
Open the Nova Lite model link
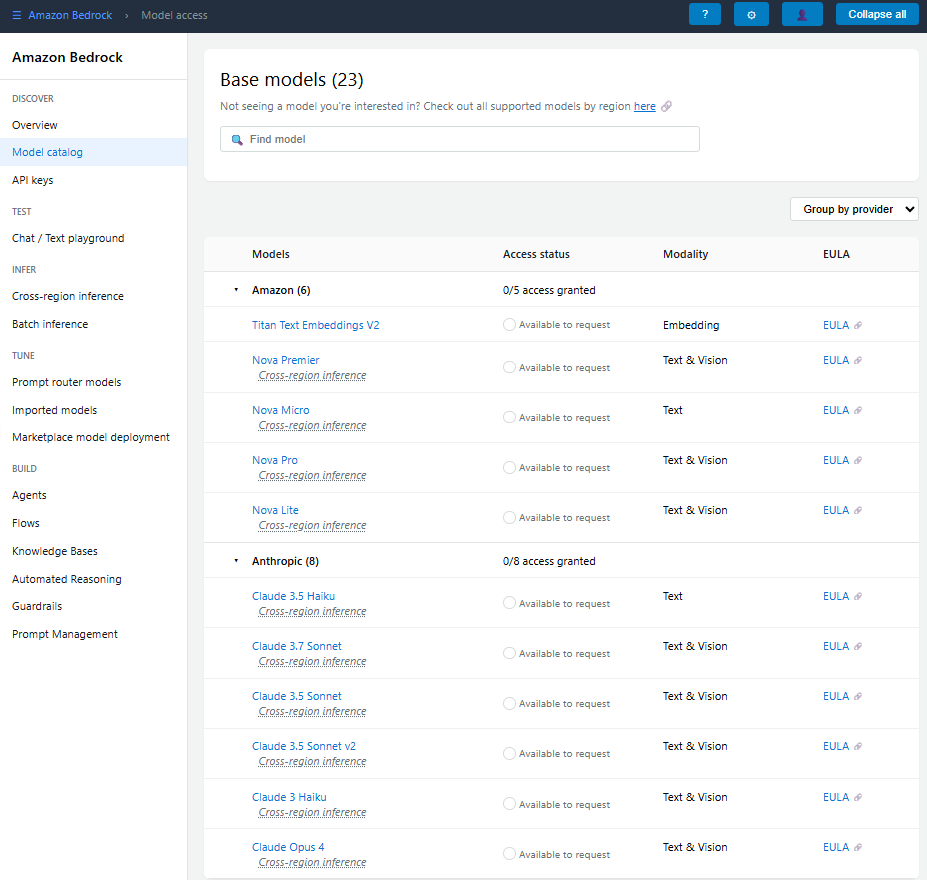click(275, 510)
